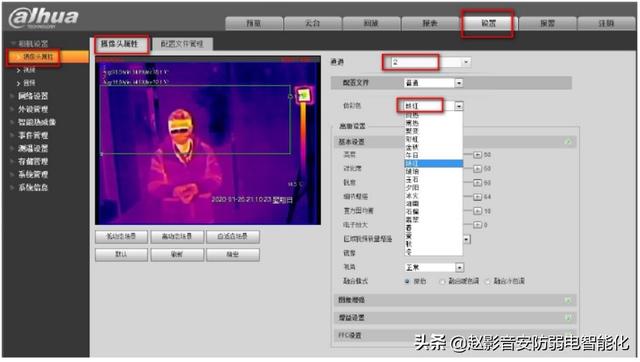Click the 默认 (Default) button

click(121, 255)
